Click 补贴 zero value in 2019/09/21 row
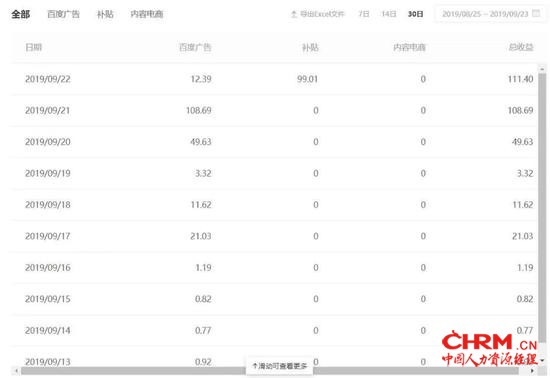This screenshot has height=378, width=550. 316,110
